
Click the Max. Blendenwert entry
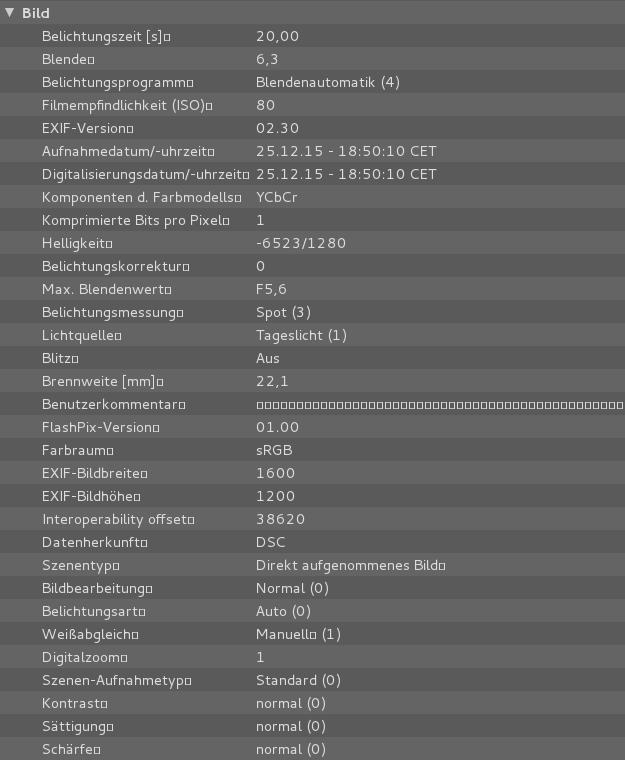pos(106,289)
